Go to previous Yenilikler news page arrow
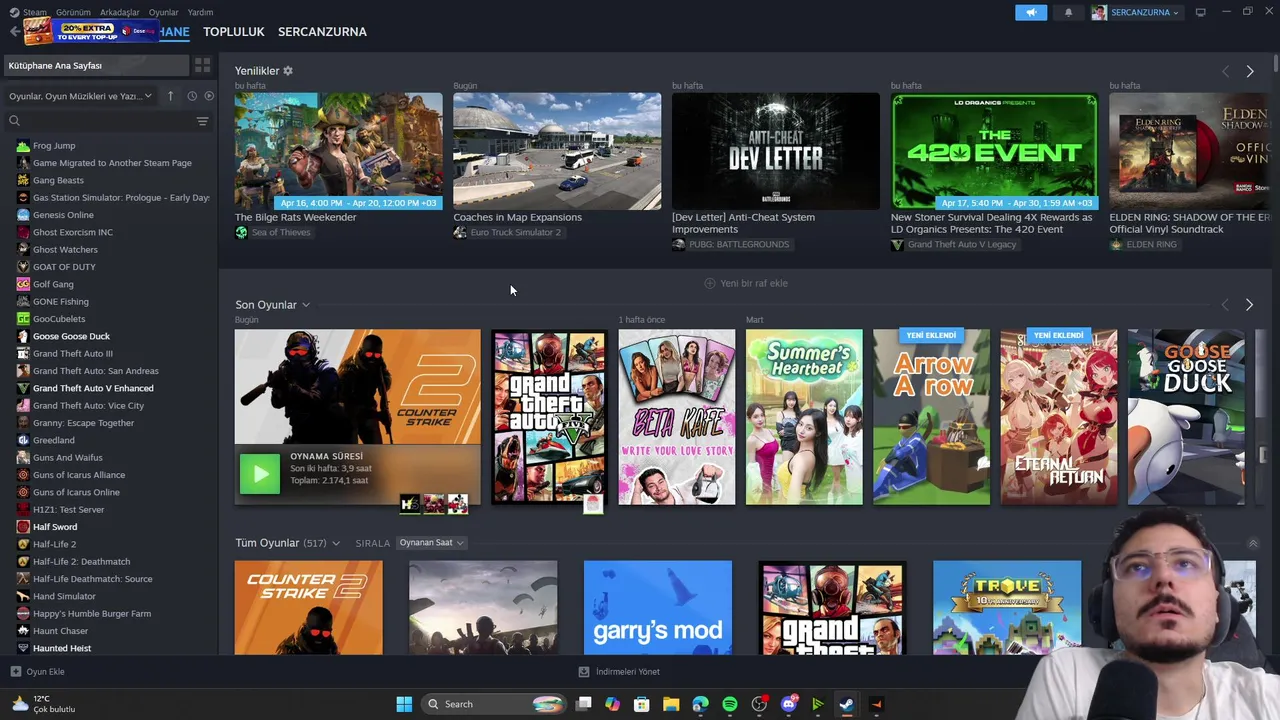The height and width of the screenshot is (720, 1280). tap(1225, 71)
